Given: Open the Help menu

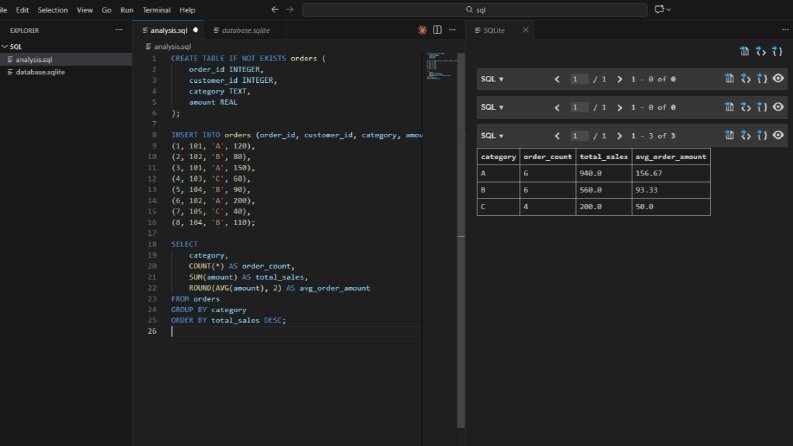Looking at the screenshot, I should coord(187,10).
